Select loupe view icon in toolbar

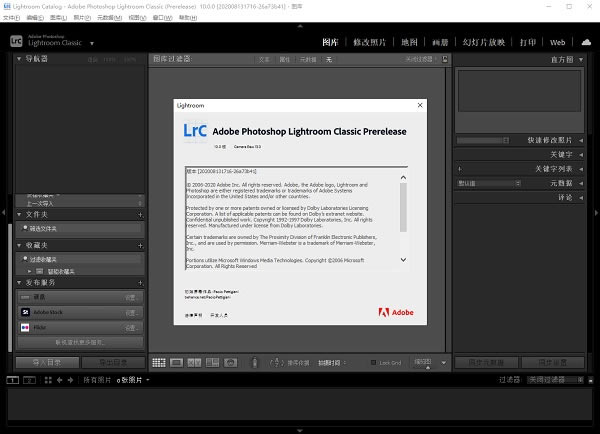pyautogui.click(x=175, y=361)
